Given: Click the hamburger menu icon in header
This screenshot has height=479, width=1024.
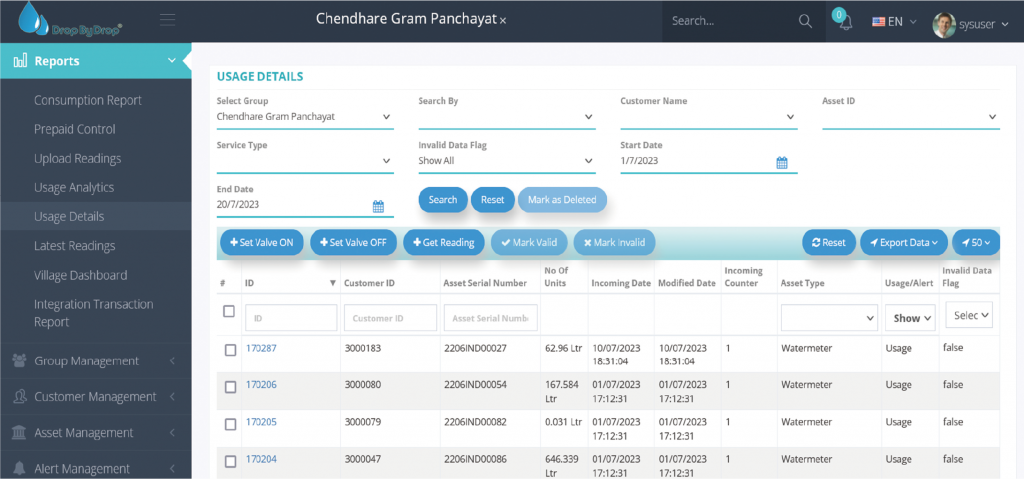Looking at the screenshot, I should (x=167, y=20).
